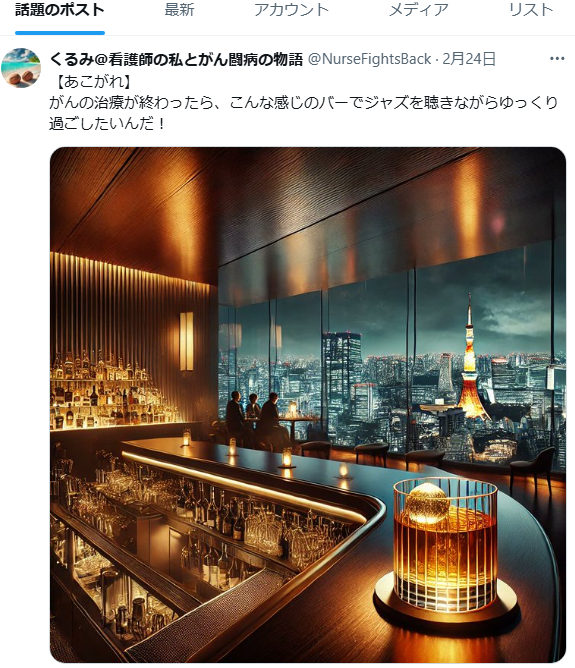
Task: Open the post's three-dot more menu
Action: [557, 59]
